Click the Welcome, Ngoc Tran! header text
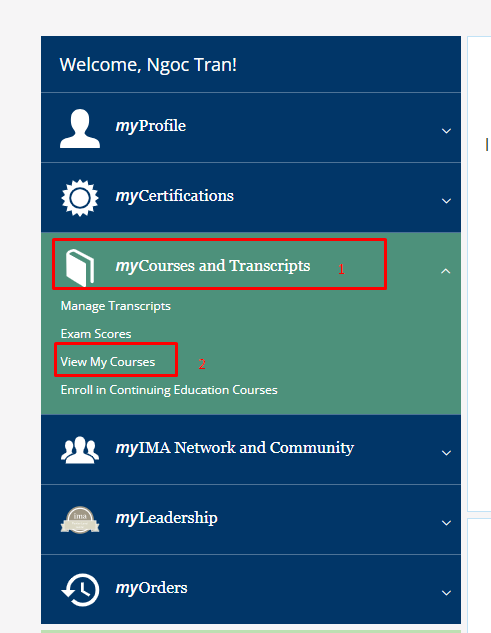This screenshot has width=491, height=633. [x=148, y=65]
